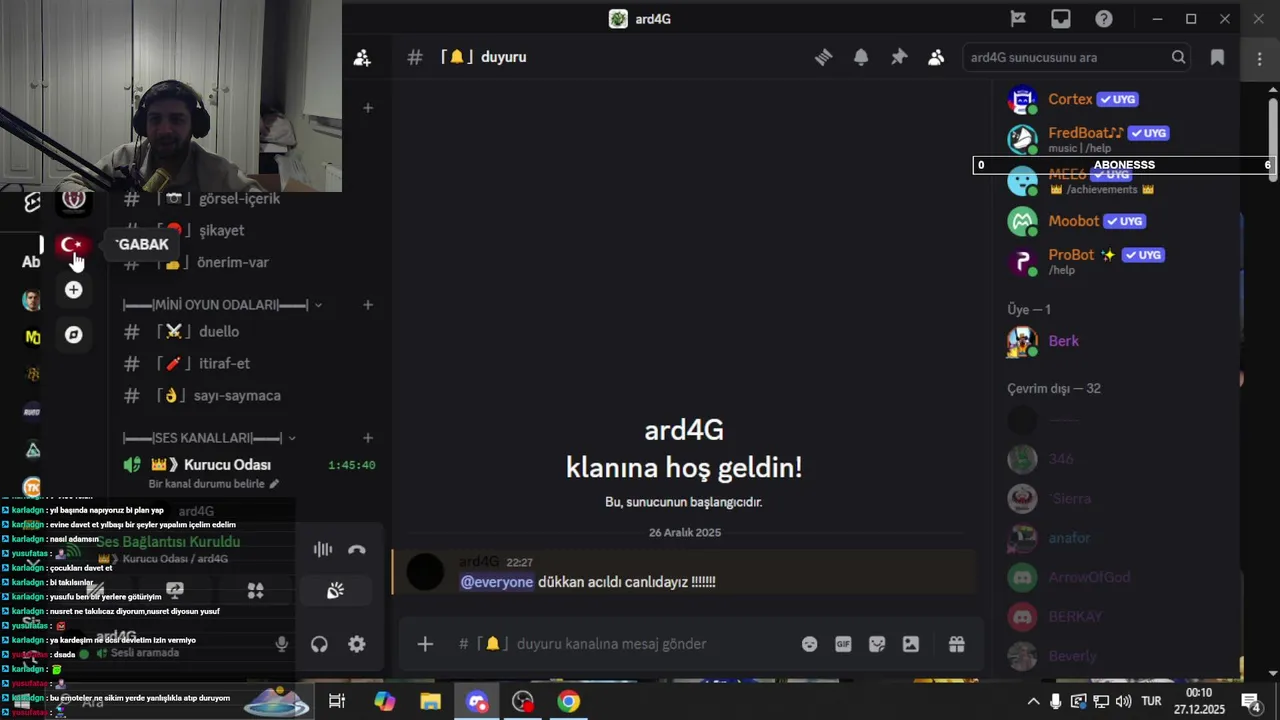Open the inbox icon in title bar
Screen dimensions: 1280x720
[1061, 18]
